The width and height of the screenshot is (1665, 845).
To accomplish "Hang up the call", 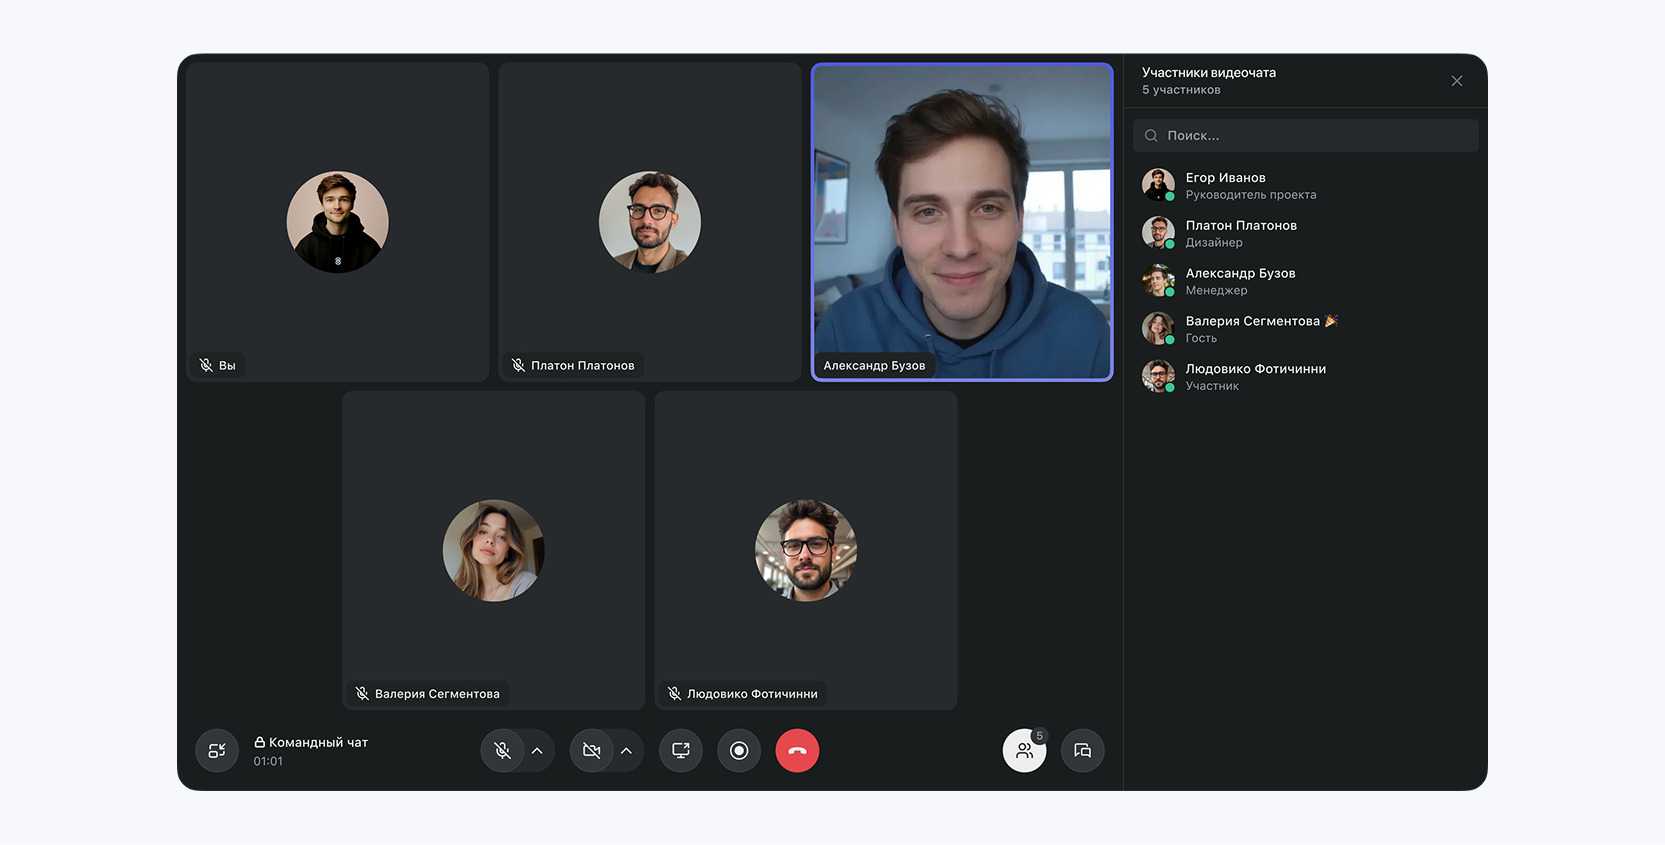I will pos(797,751).
